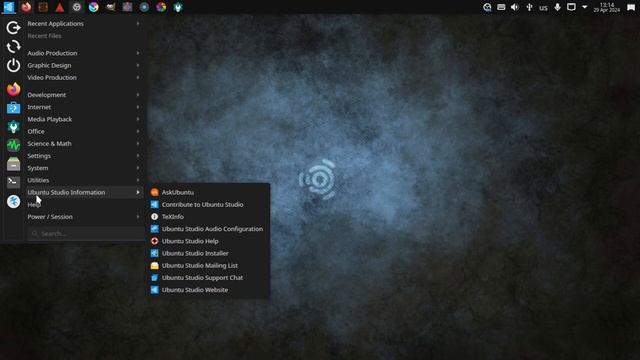
Task: Click the microphone icon in the system tray
Action: pos(558,7)
